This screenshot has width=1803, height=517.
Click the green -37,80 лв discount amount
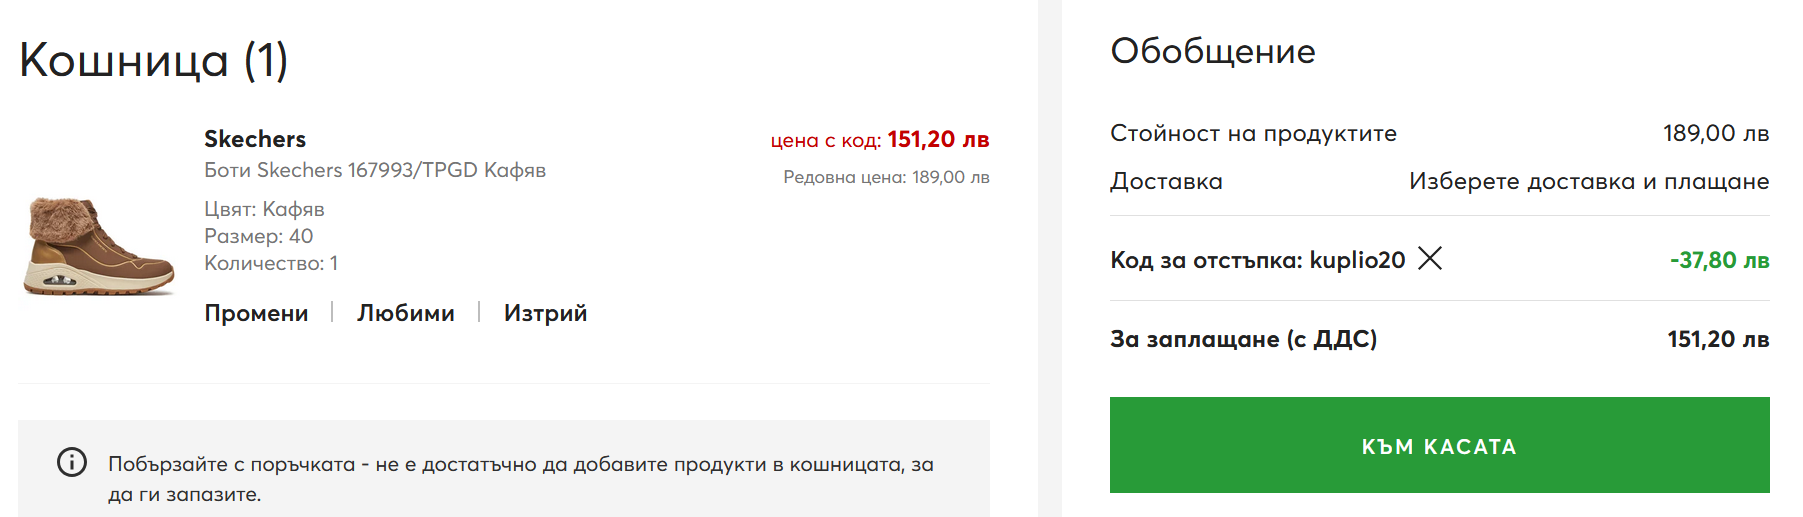[x=1719, y=260]
